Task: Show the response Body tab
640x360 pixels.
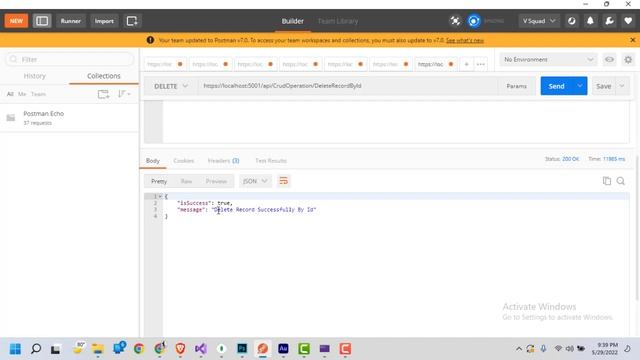Action: 153,161
